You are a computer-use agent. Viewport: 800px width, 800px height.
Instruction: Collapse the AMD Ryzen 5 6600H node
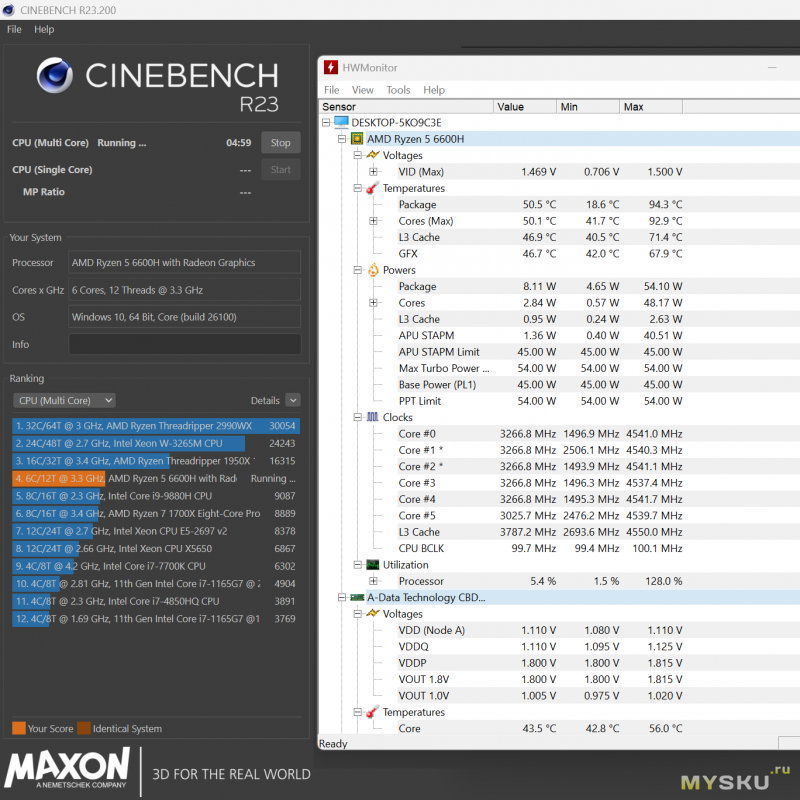(342, 139)
